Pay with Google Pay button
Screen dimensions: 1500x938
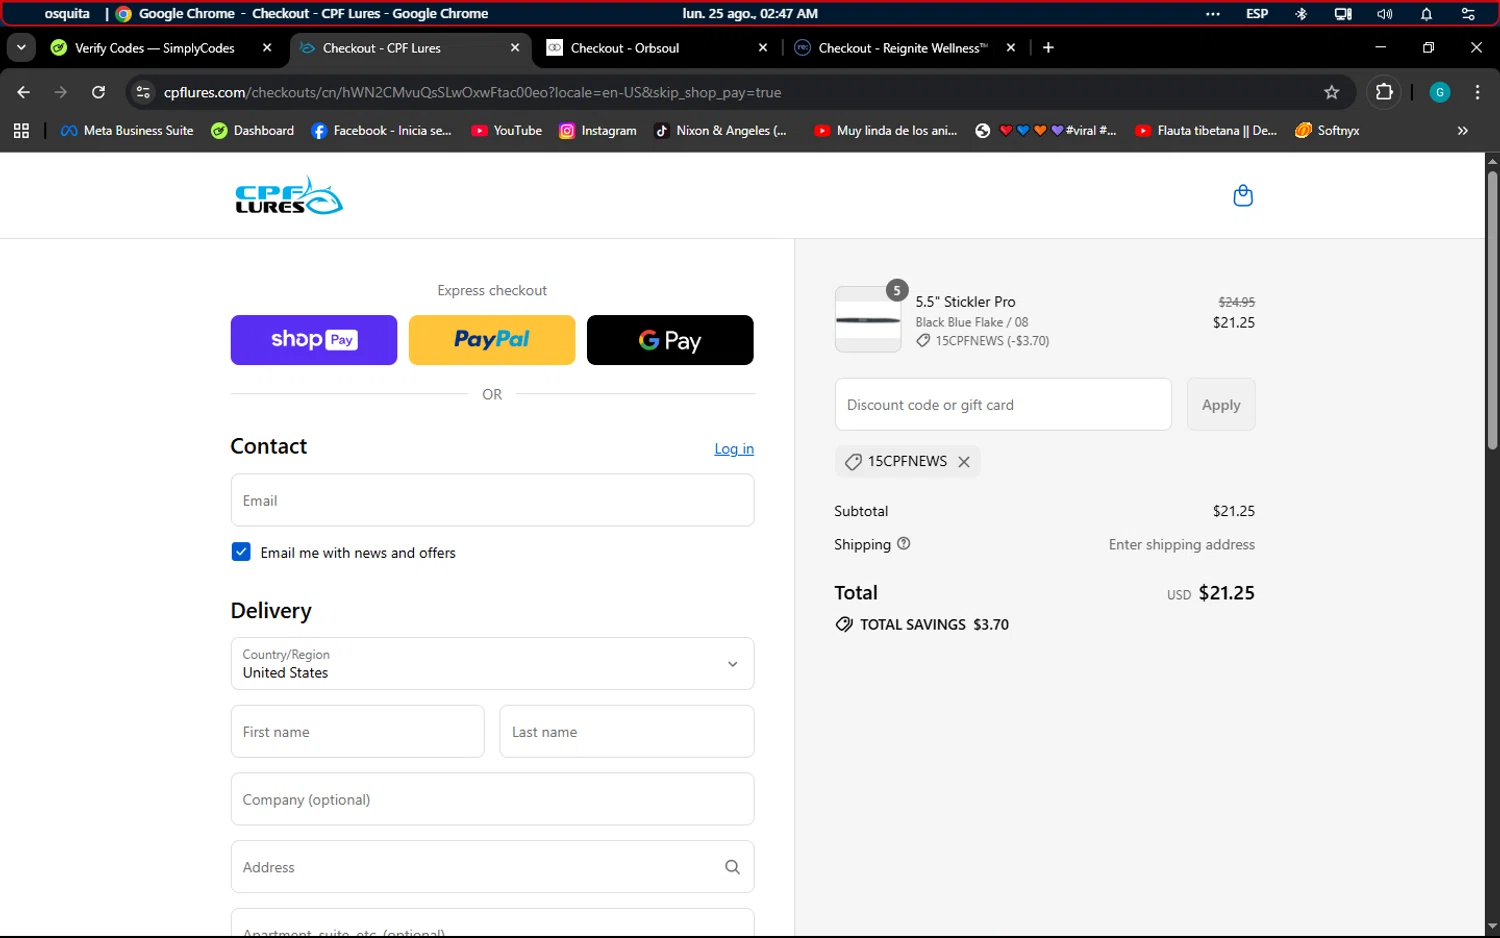670,340
